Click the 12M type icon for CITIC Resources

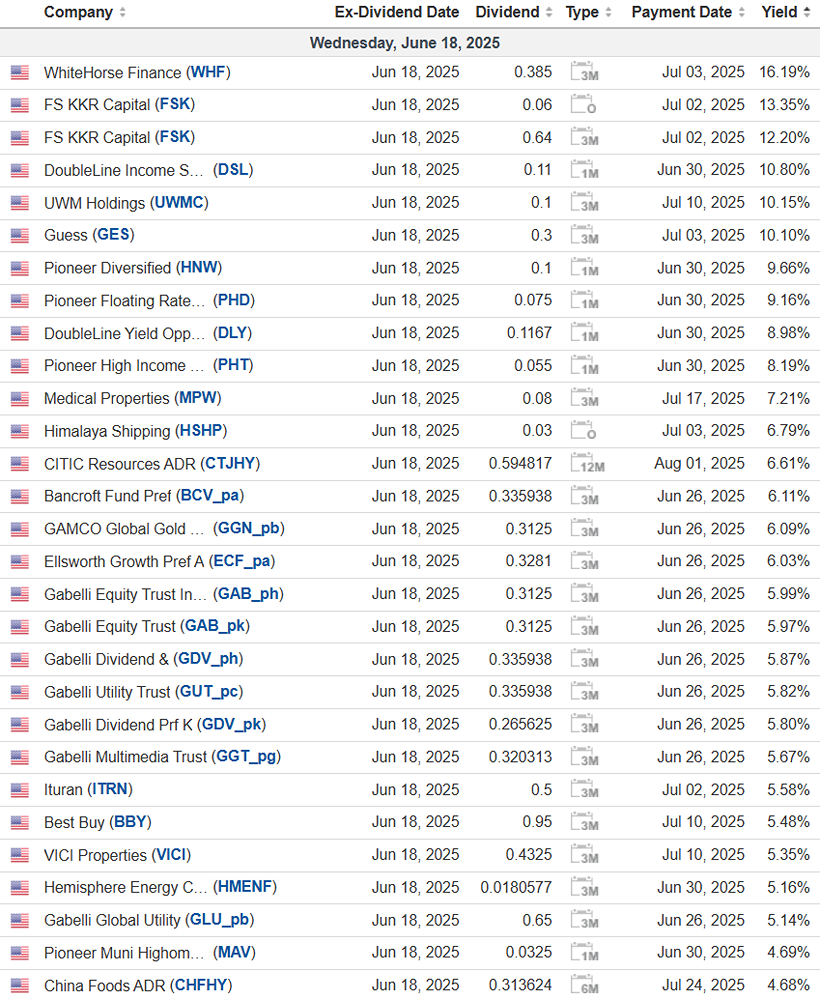click(586, 464)
